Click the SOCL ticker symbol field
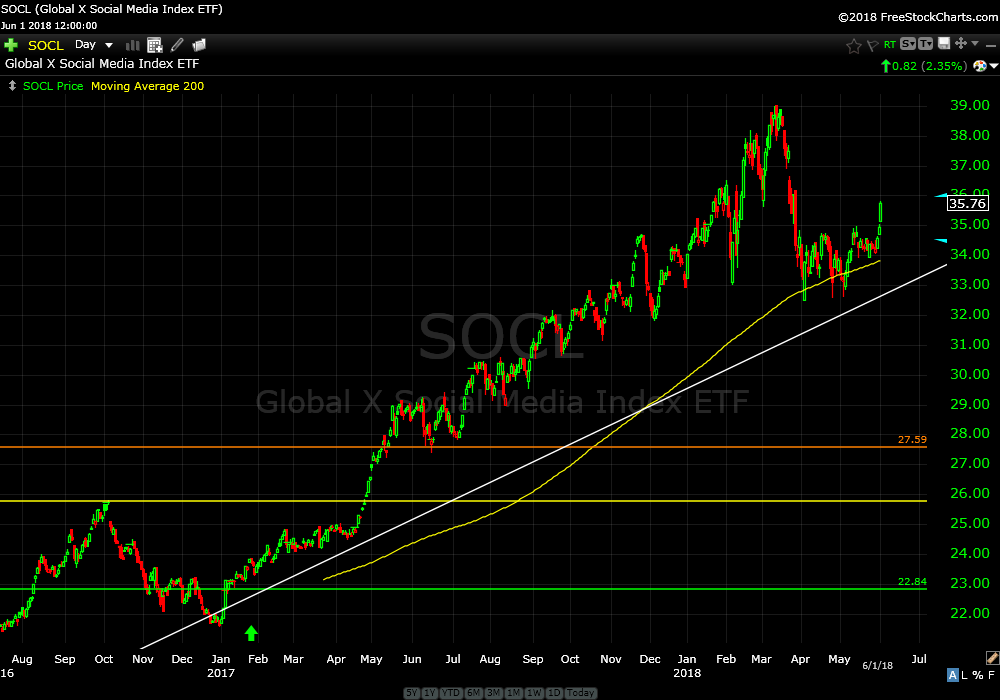The width and height of the screenshot is (1000, 700). 46,45
